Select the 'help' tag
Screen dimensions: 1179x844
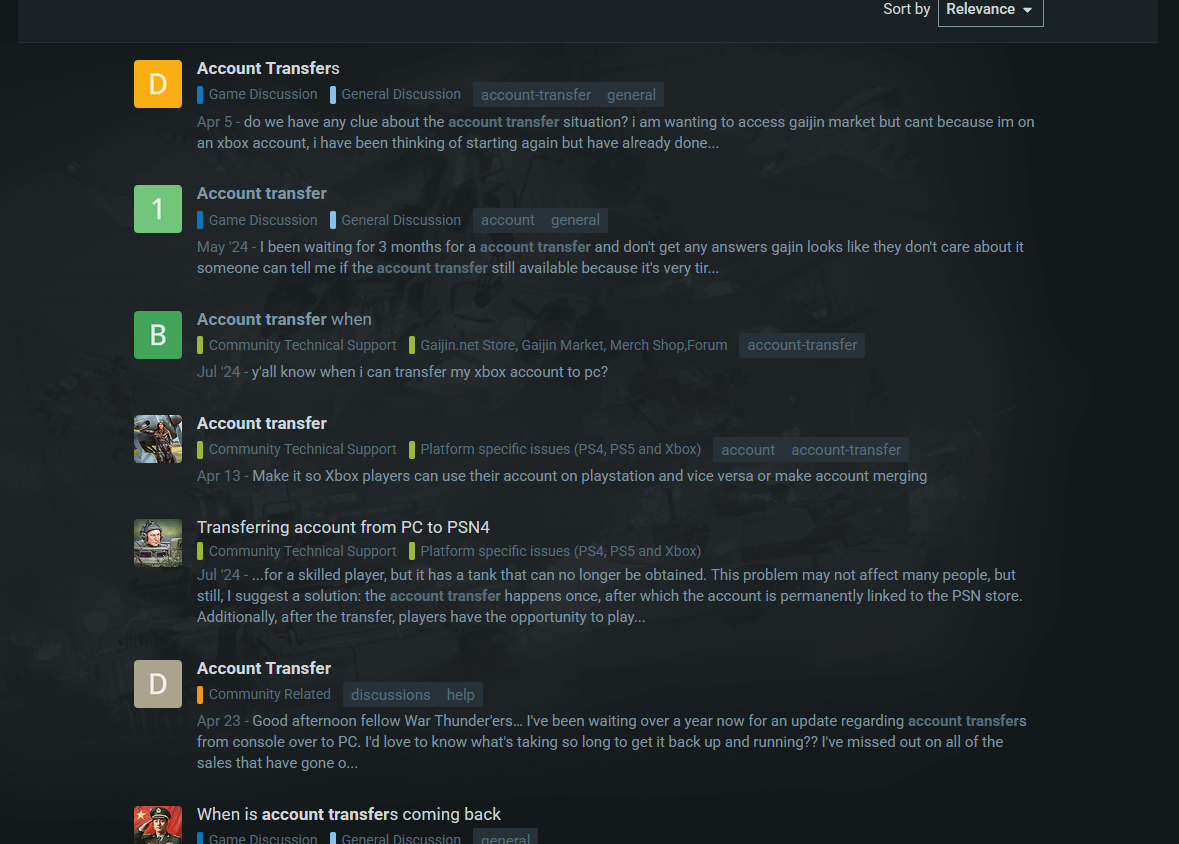tap(460, 695)
